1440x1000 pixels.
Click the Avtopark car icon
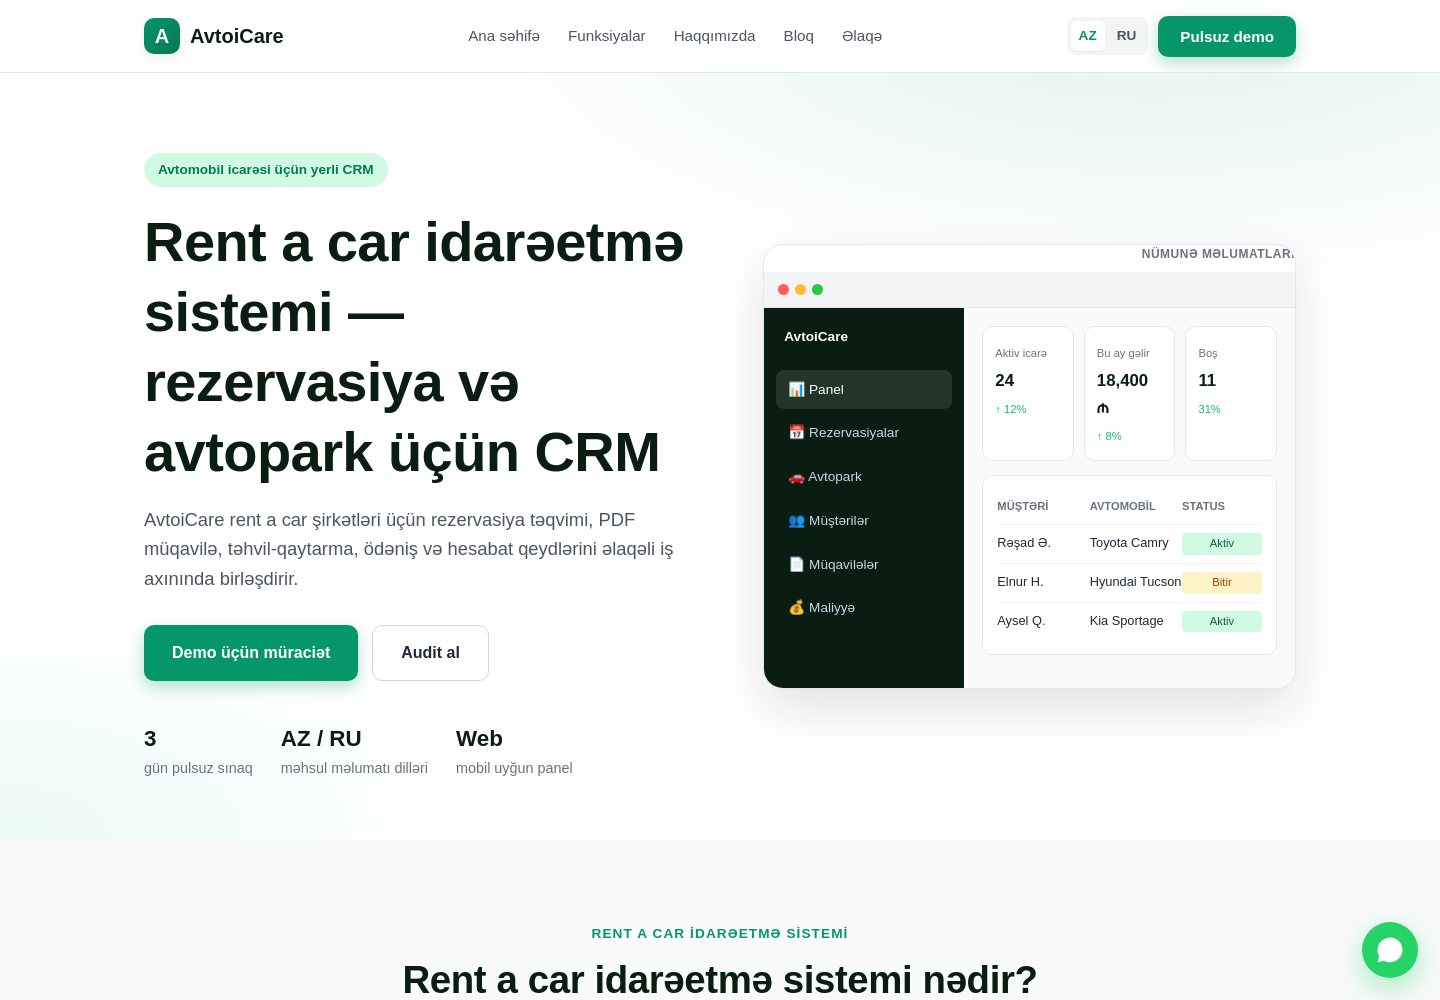click(x=796, y=477)
